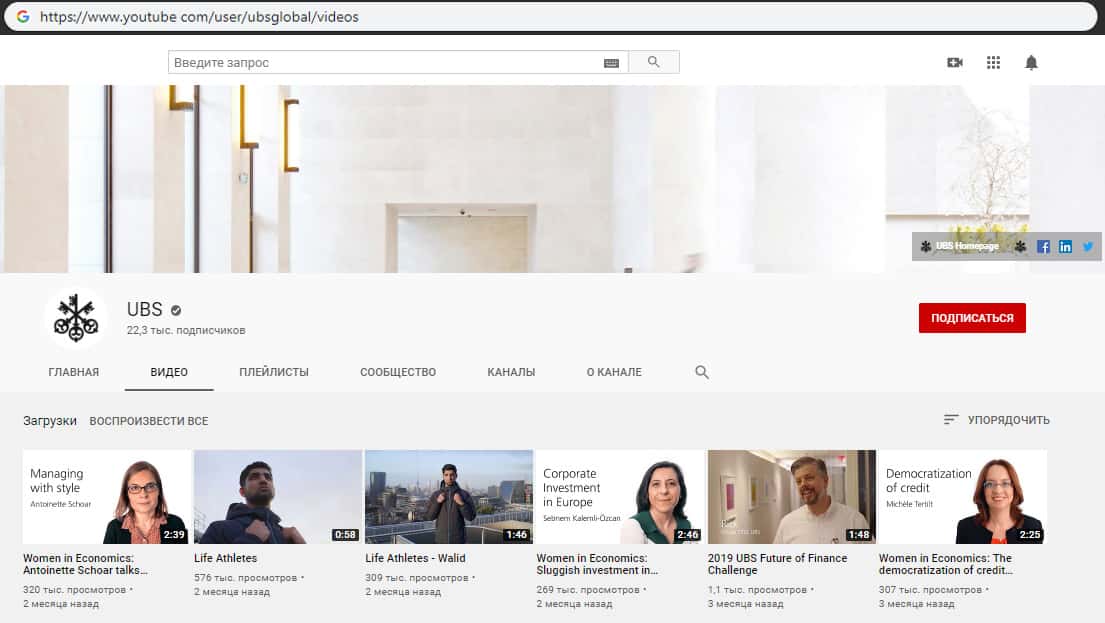The height and width of the screenshot is (623, 1105).
Task: Open the YouTube apps grid
Action: (993, 62)
